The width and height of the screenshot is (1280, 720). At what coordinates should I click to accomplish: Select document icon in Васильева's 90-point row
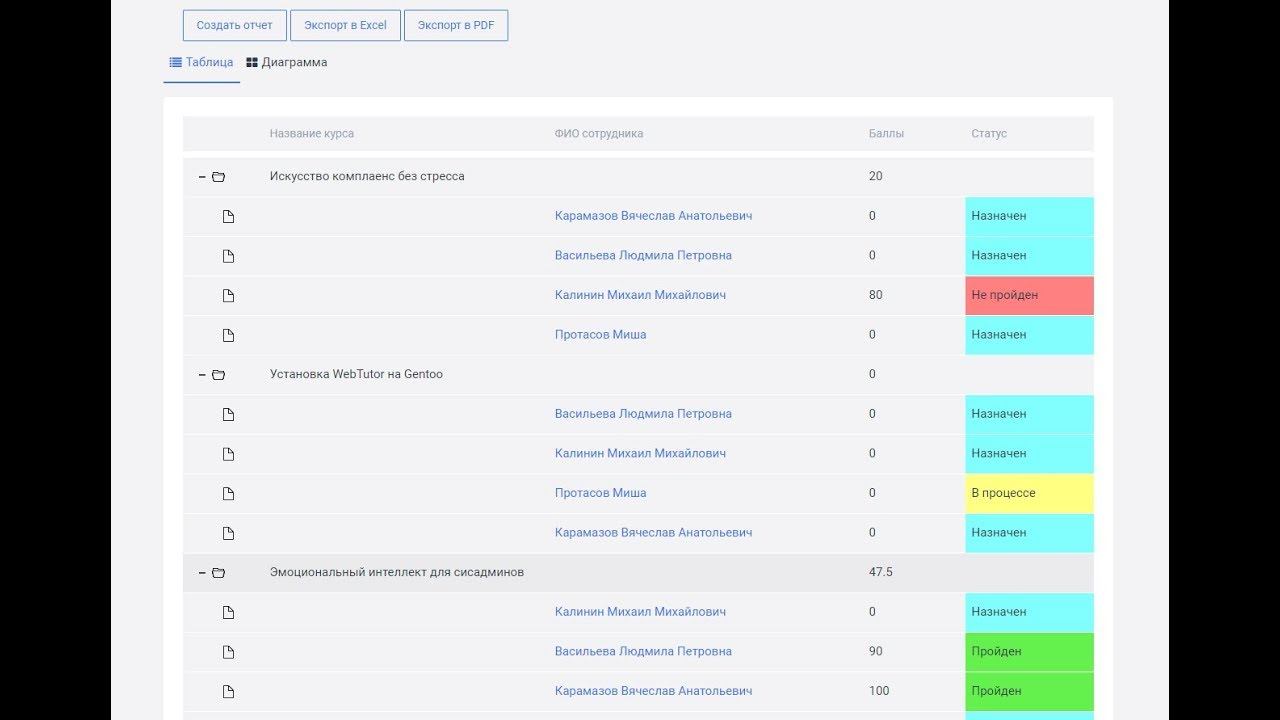[228, 652]
